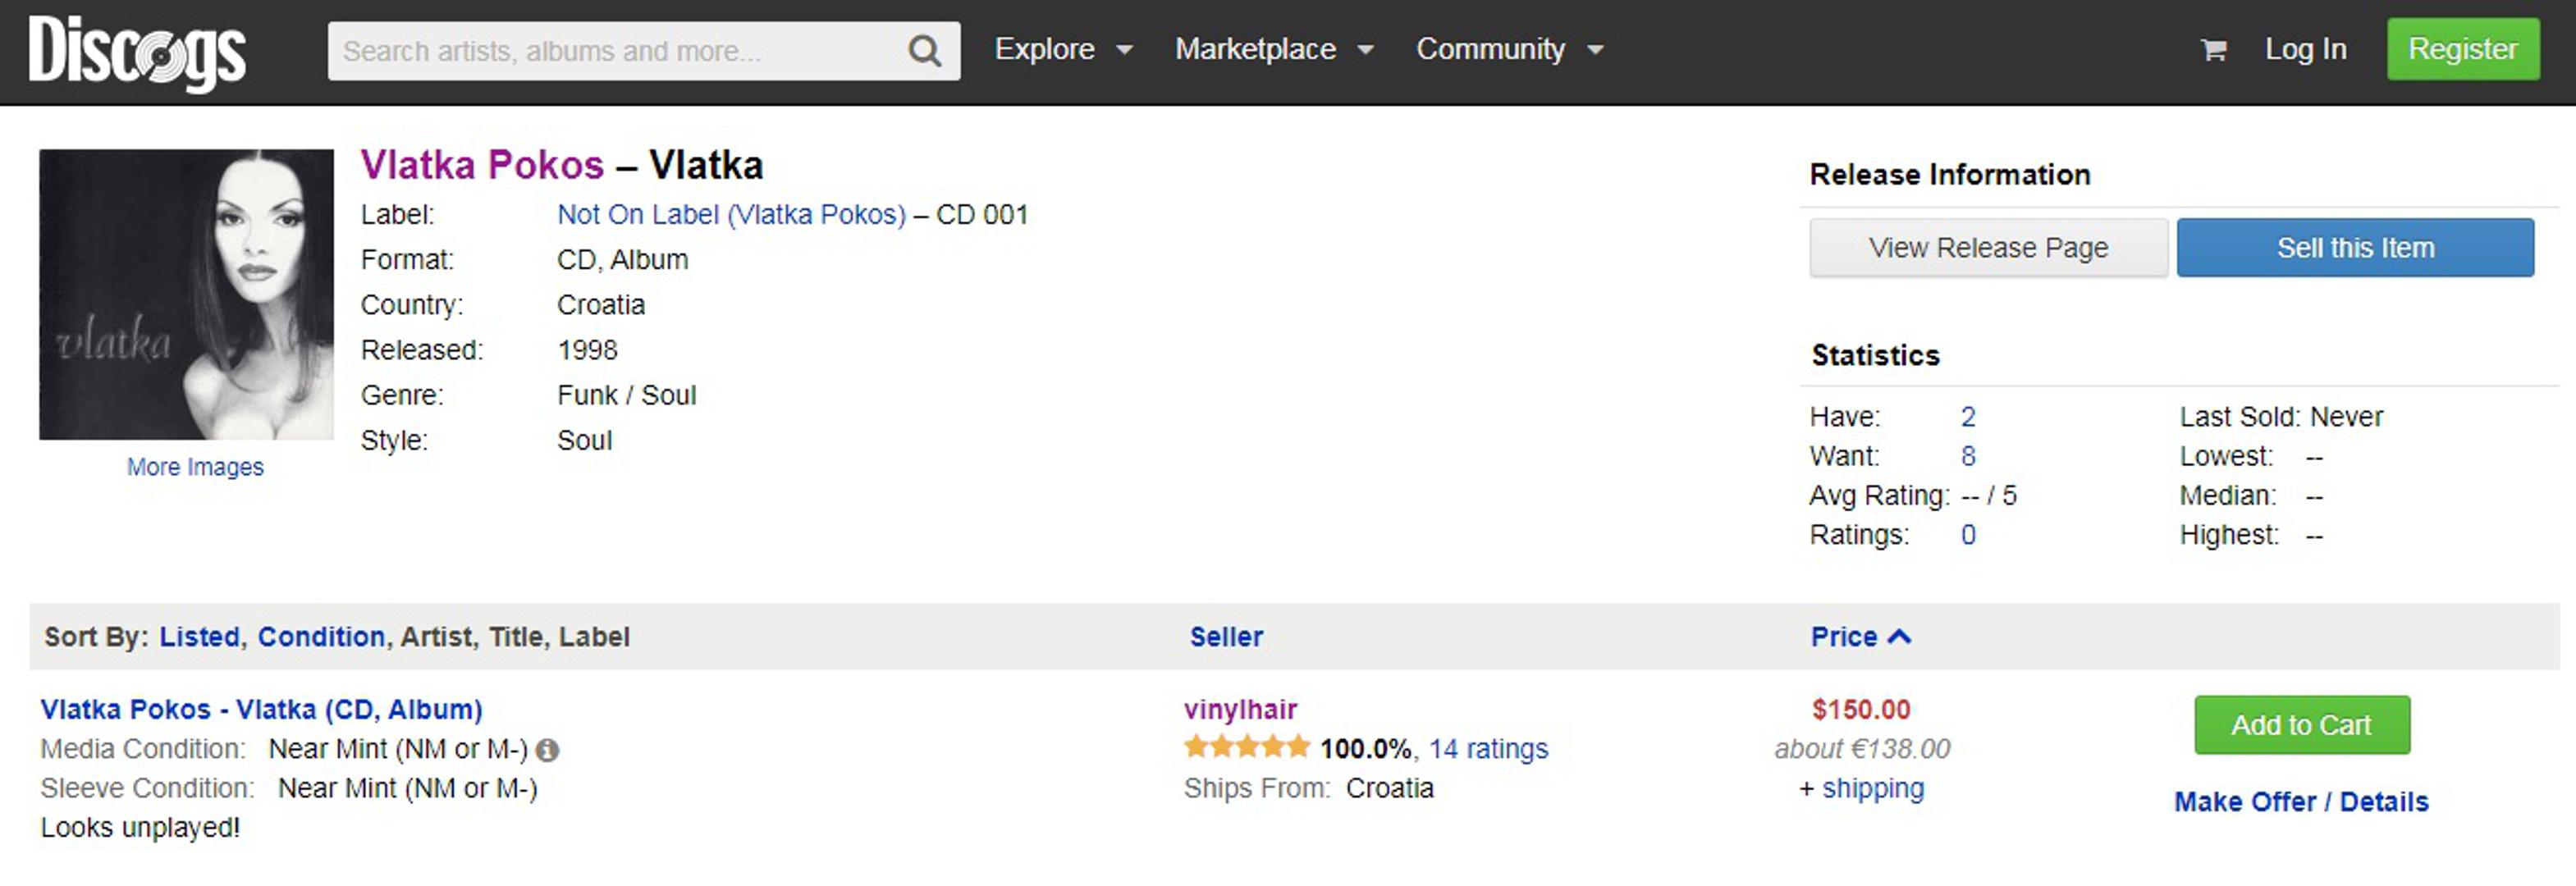Expand the Community dropdown menu
Viewport: 2576px width, 886px height.
pyautogui.click(x=1509, y=49)
